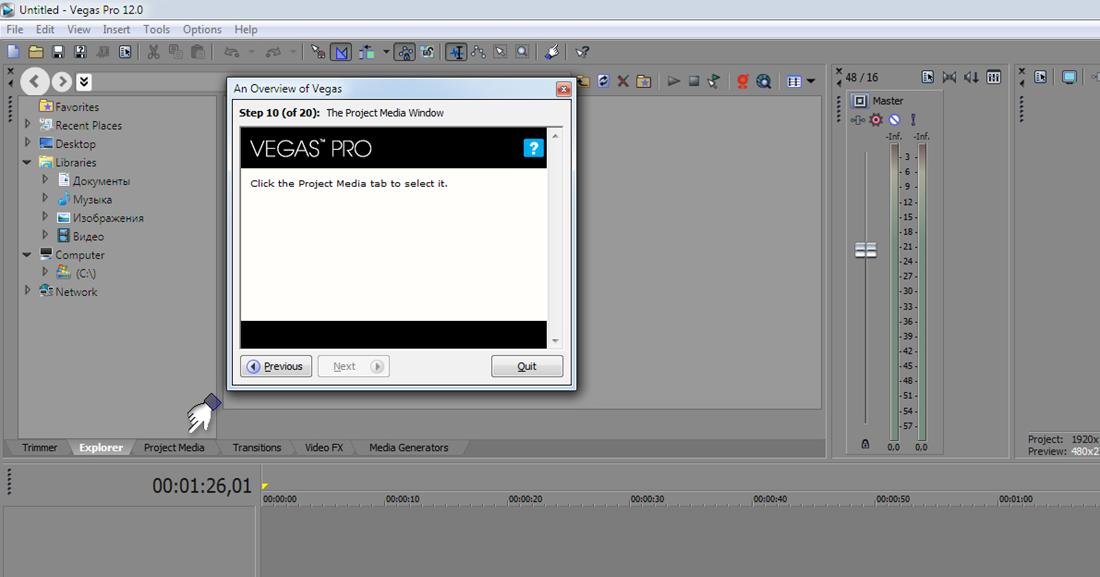1100x577 pixels.
Task: Toggle Downmix Output on the Master Bus
Action: pyautogui.click(x=949, y=77)
